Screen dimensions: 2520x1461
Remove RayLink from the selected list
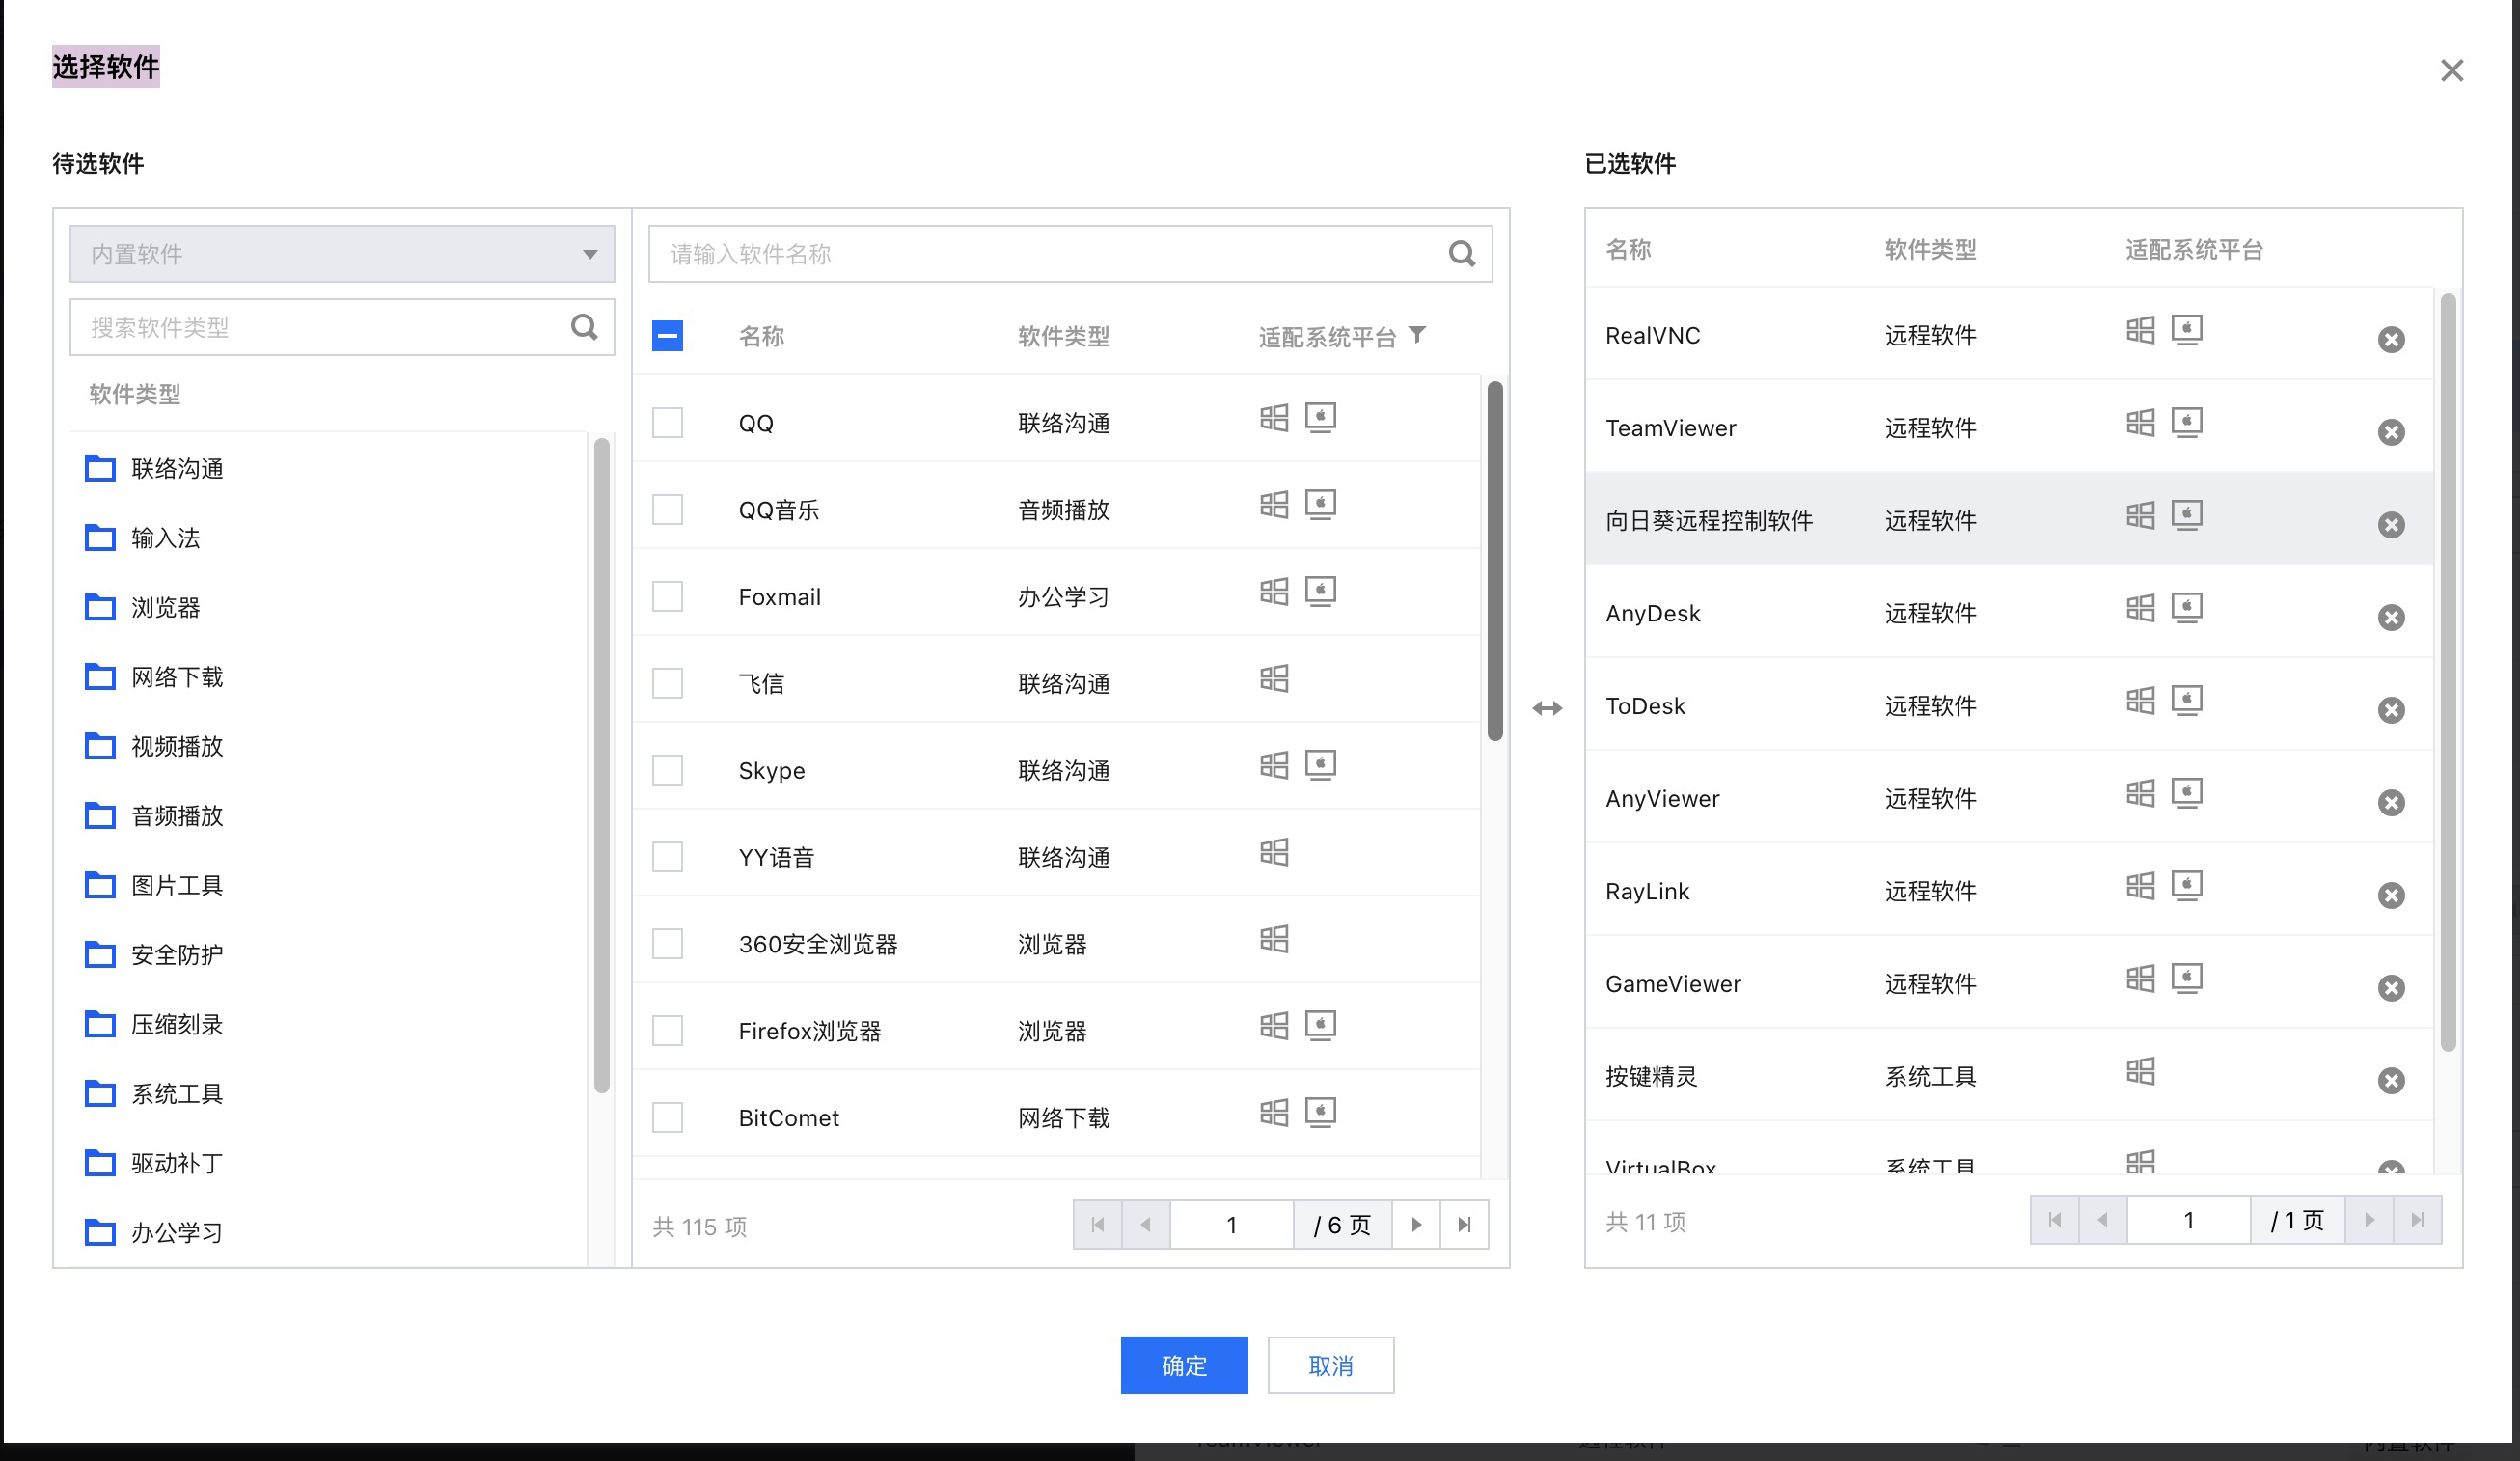point(2391,895)
